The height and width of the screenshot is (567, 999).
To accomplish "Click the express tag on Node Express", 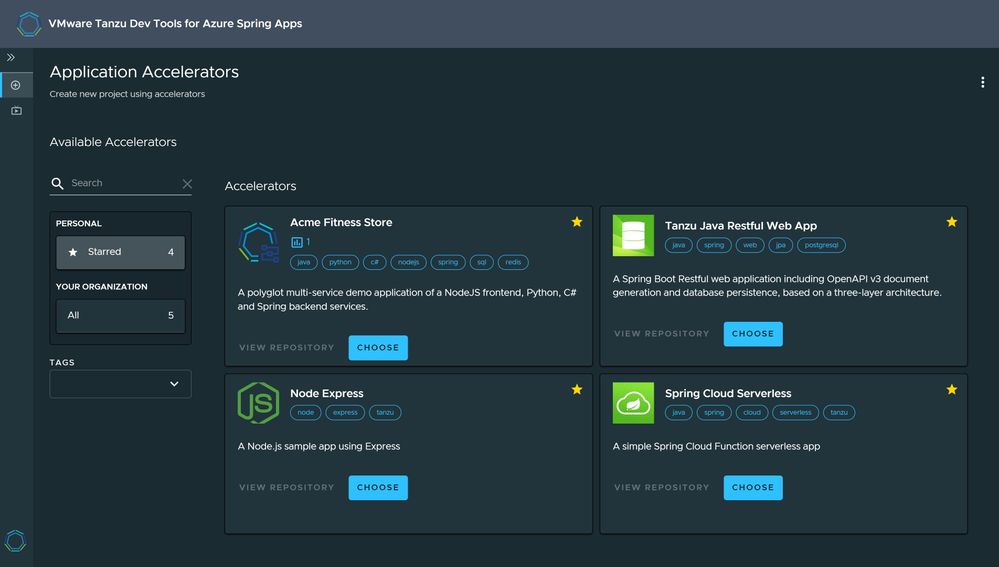I will (x=345, y=413).
